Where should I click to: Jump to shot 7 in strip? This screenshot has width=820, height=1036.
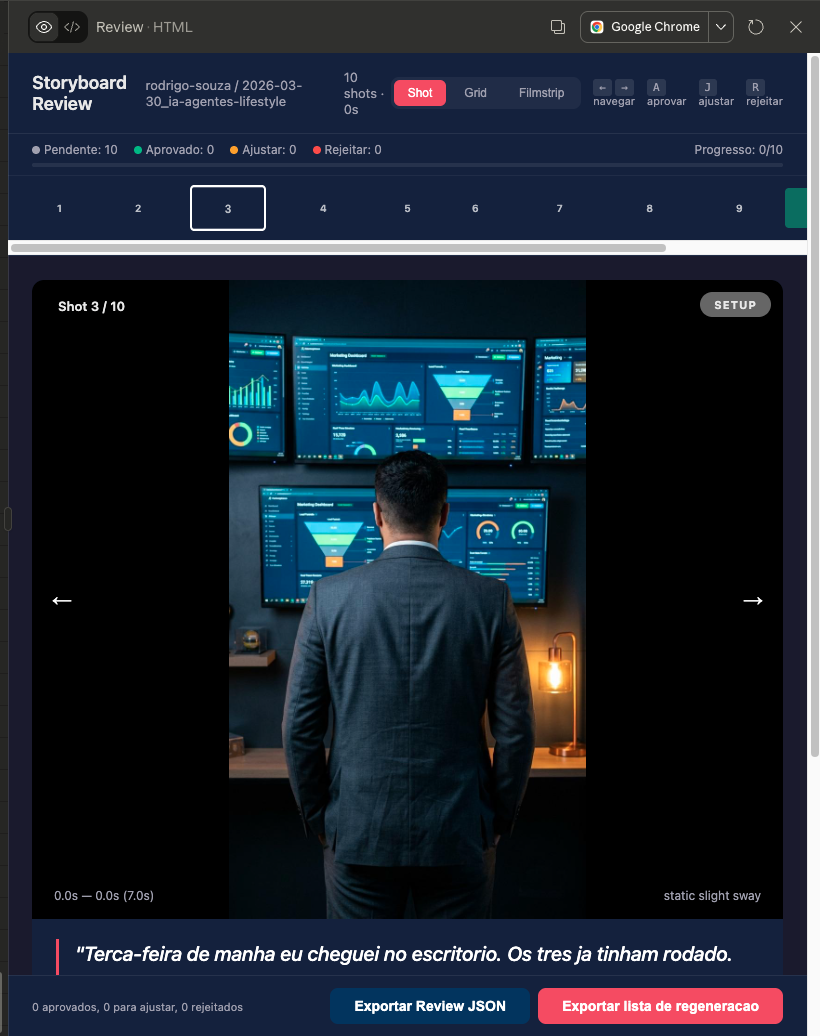tap(559, 208)
